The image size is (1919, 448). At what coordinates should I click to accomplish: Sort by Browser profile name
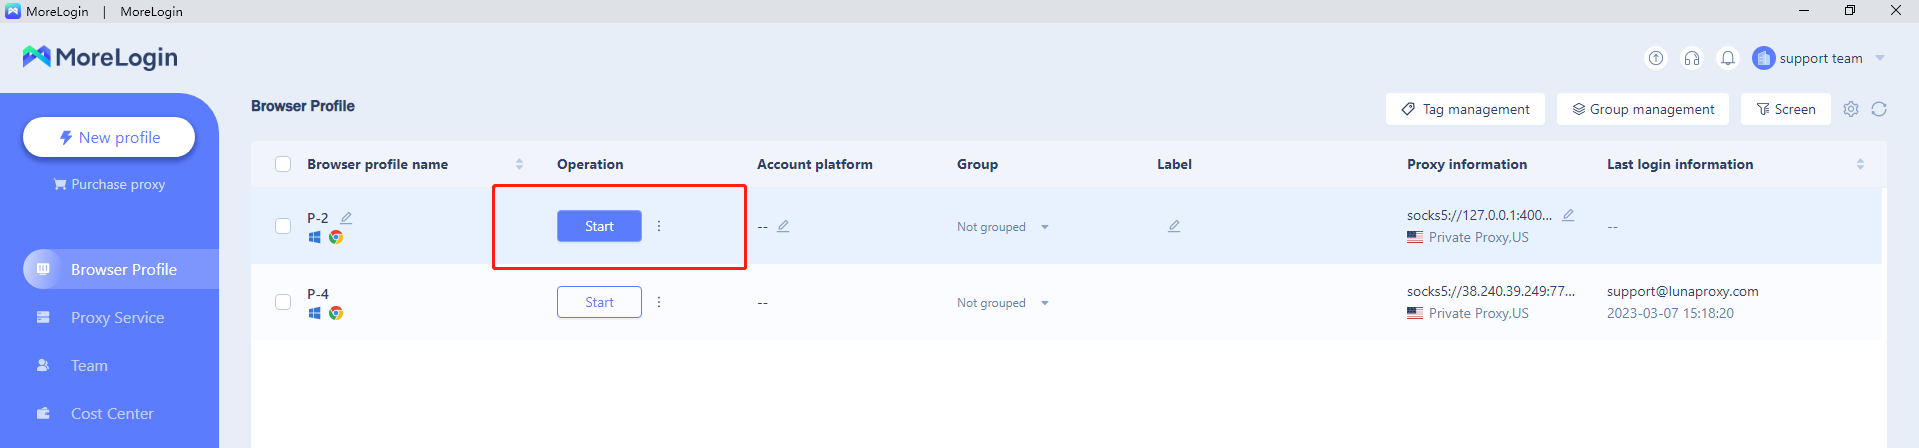519,164
